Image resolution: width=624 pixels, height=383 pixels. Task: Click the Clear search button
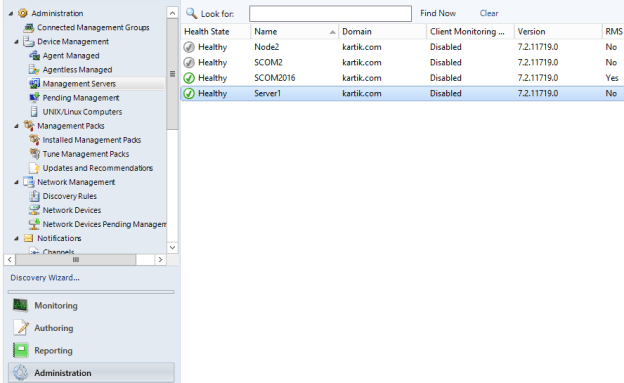click(489, 13)
